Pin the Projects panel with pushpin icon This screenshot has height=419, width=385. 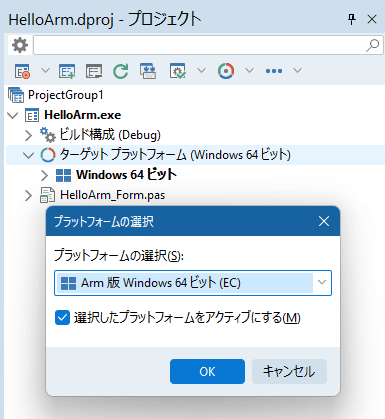[x=352, y=19]
